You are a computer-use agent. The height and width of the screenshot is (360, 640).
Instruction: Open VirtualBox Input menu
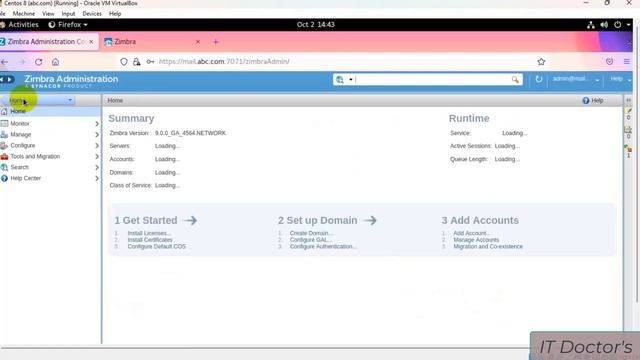[x=68, y=13]
